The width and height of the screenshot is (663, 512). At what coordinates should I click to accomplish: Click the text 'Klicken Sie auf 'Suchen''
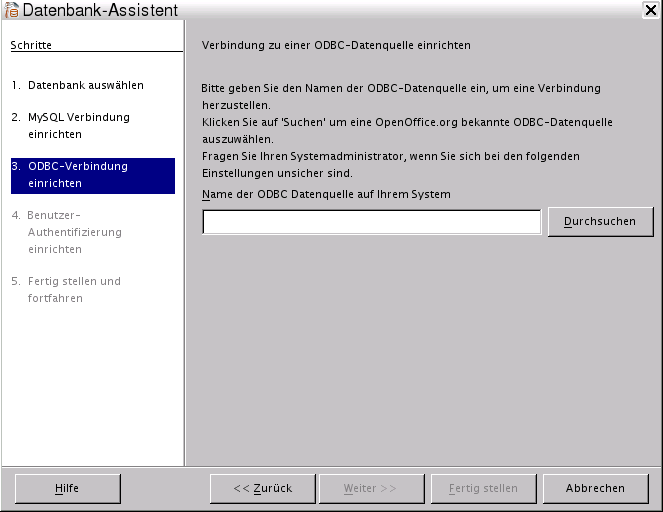point(264,122)
